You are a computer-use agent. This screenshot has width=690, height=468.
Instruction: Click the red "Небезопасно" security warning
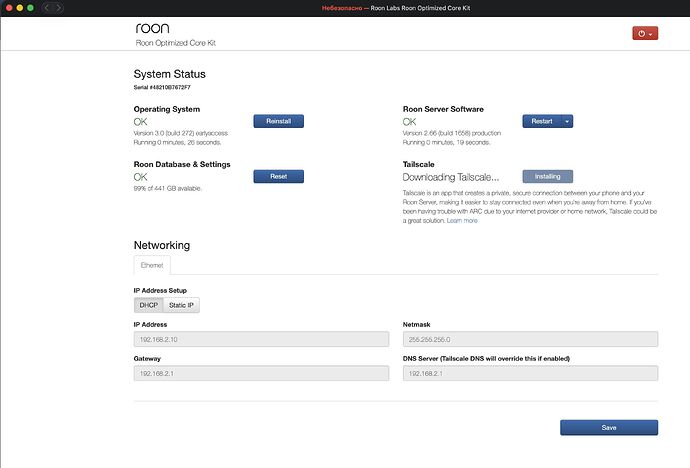(342, 8)
